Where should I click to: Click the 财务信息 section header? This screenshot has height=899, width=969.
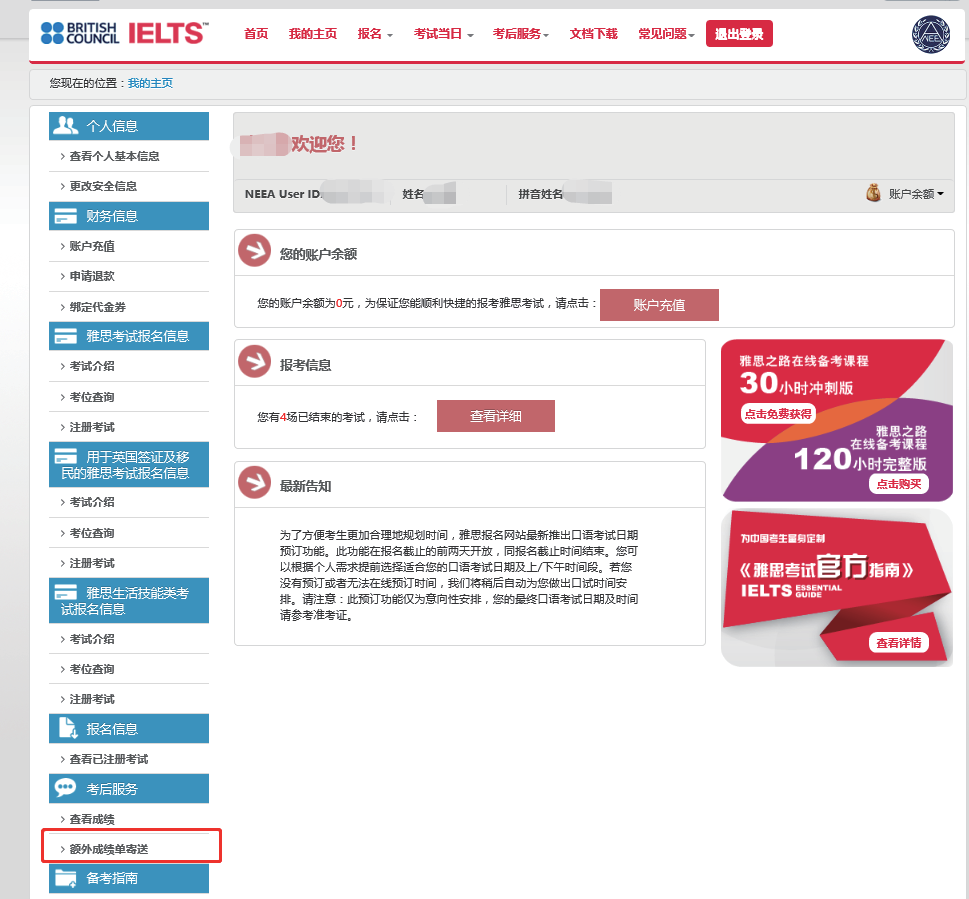(129, 216)
